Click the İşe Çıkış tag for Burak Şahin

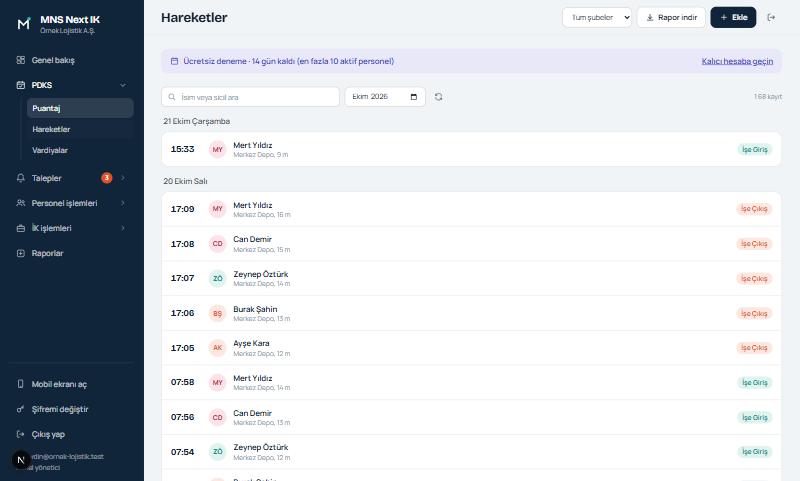pos(754,313)
